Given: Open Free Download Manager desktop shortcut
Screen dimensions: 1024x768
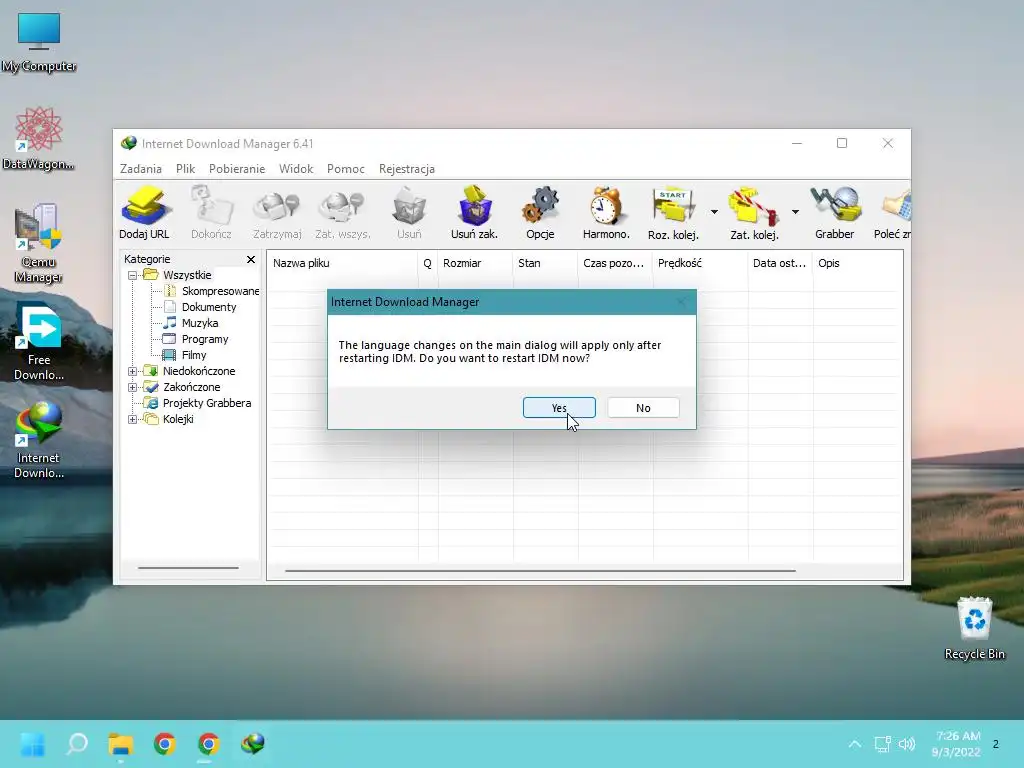Looking at the screenshot, I should click(39, 342).
